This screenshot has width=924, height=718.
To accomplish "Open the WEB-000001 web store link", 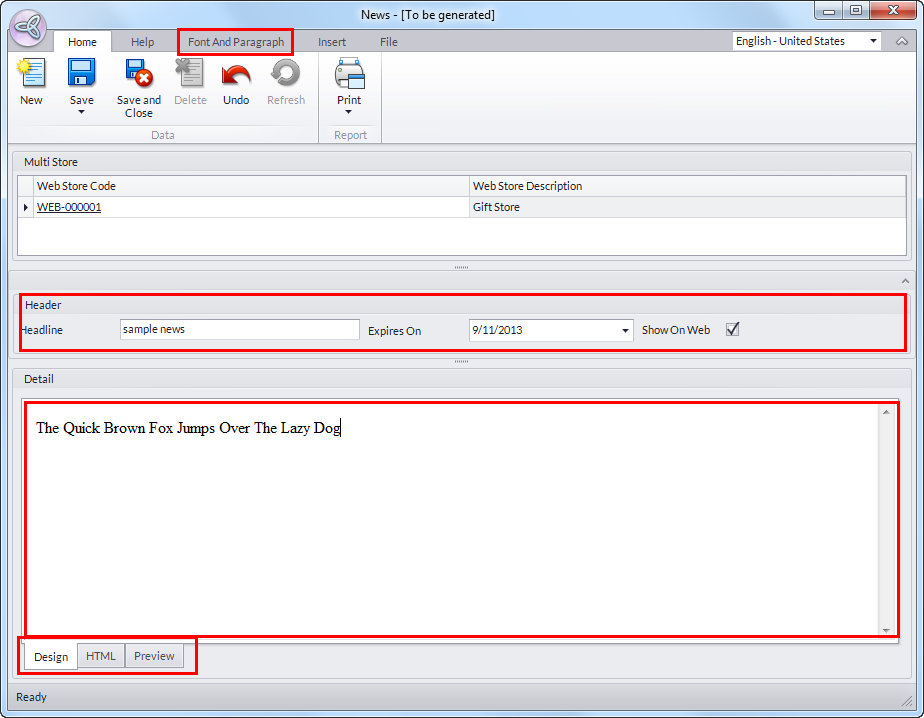I will 69,207.
